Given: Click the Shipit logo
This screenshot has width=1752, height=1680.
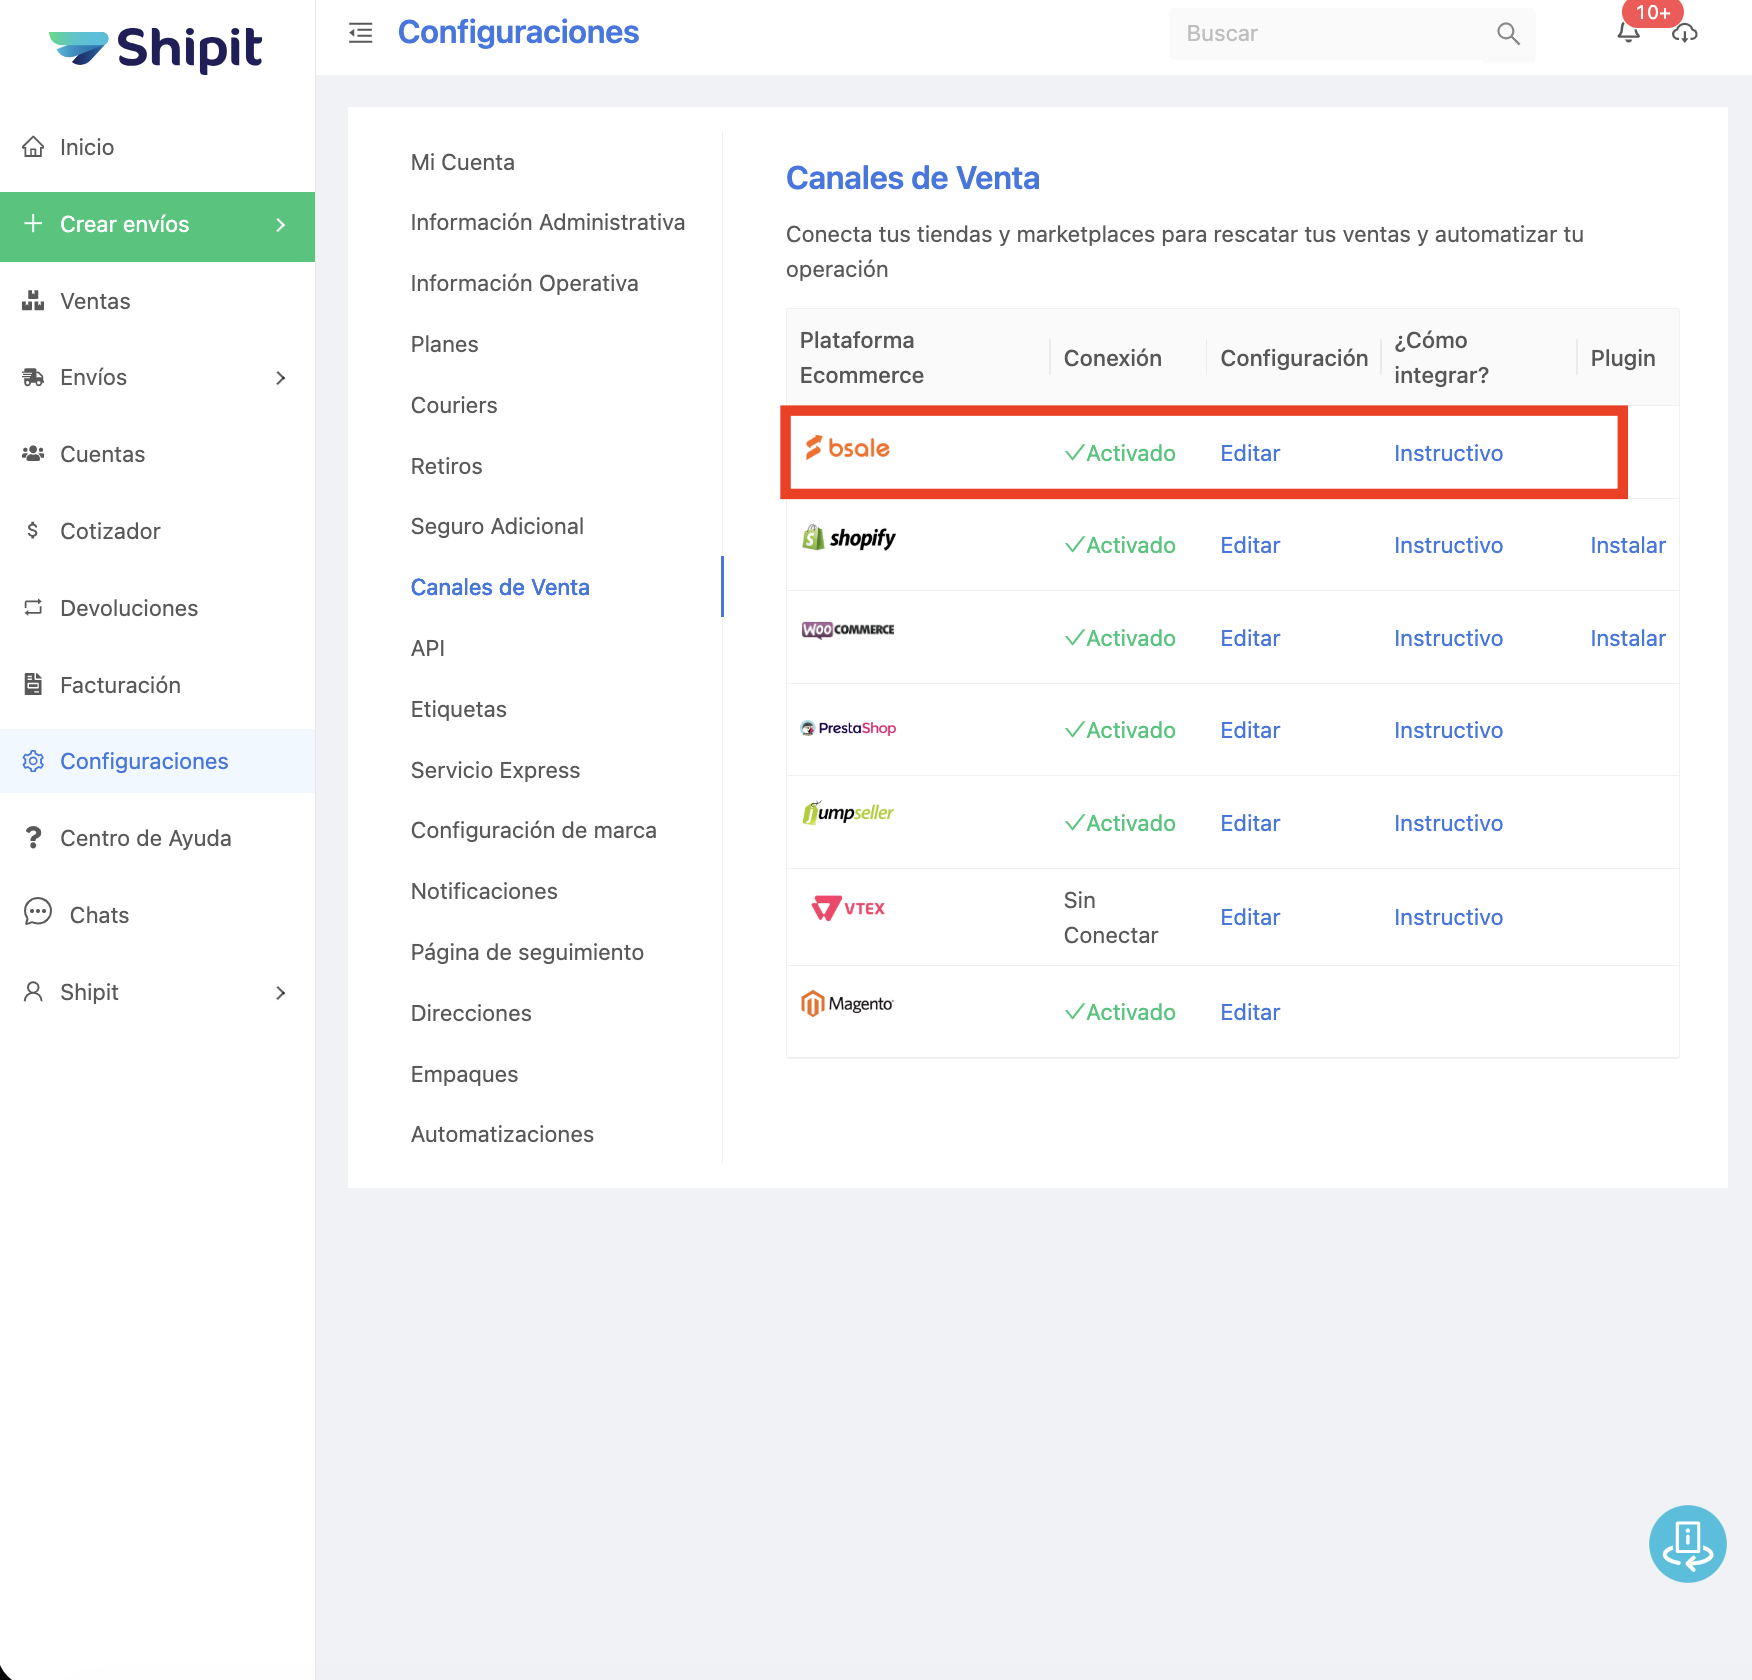Looking at the screenshot, I should [x=157, y=47].
